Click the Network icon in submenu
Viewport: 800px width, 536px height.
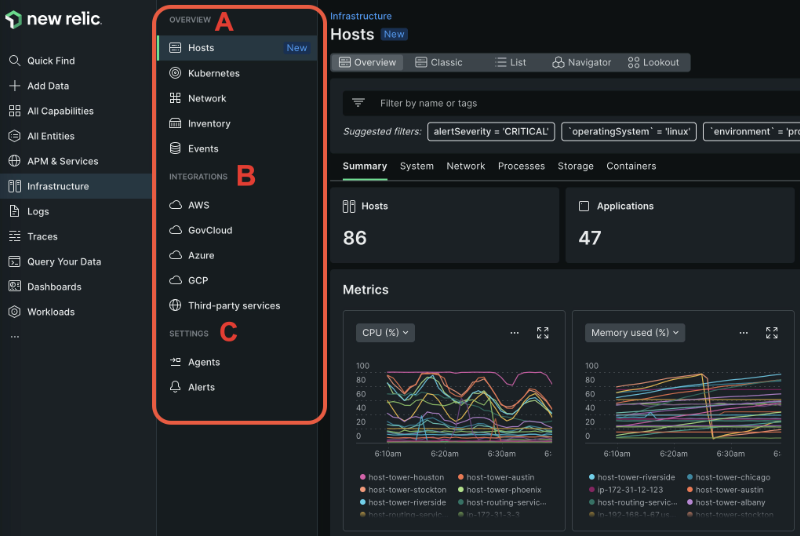tap(175, 98)
